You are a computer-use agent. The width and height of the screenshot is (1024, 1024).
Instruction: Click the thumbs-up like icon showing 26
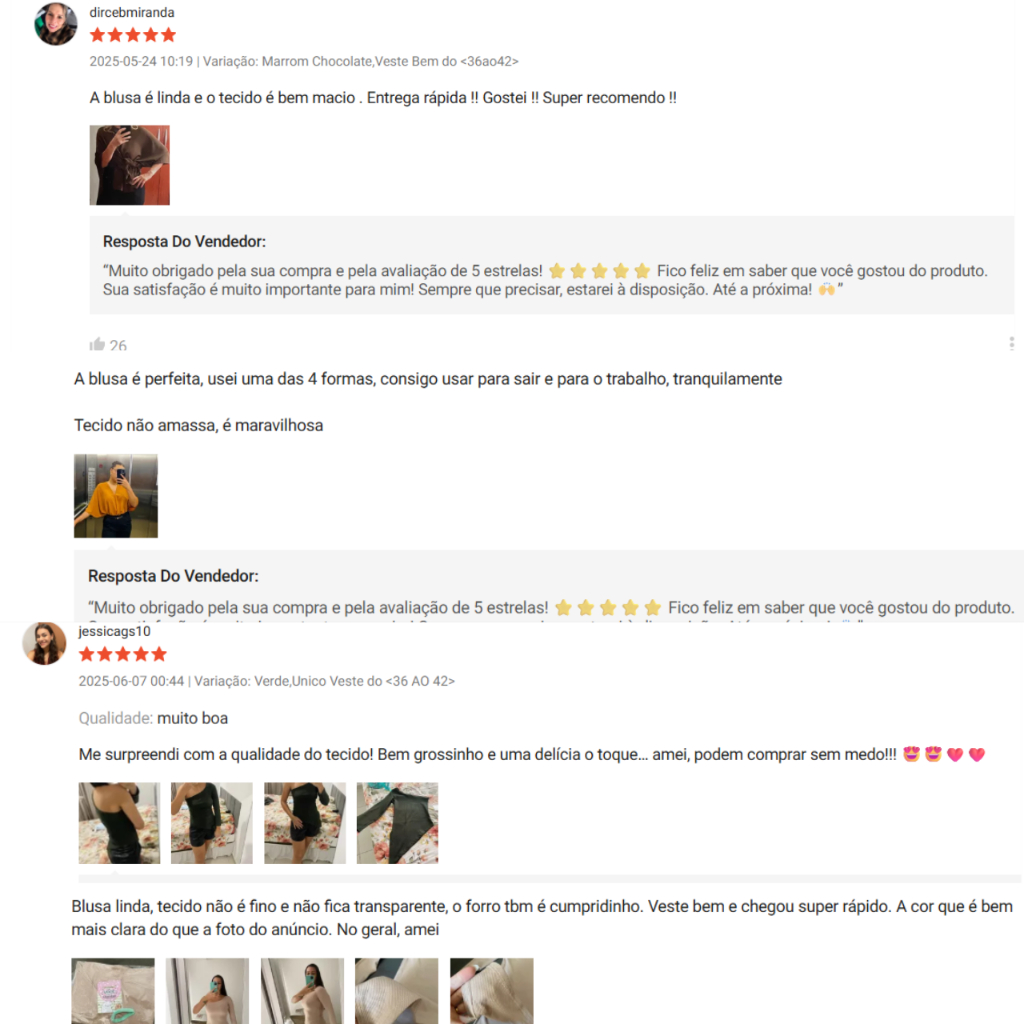pos(97,344)
